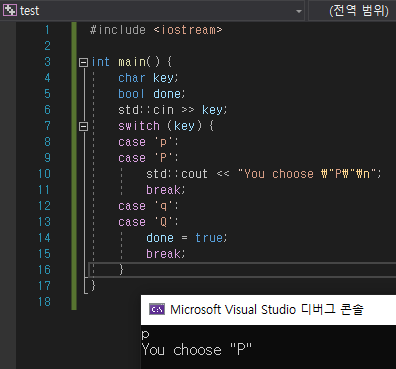Open the test project dropdown arrow
This screenshot has height=369, width=396.
pos(299,11)
